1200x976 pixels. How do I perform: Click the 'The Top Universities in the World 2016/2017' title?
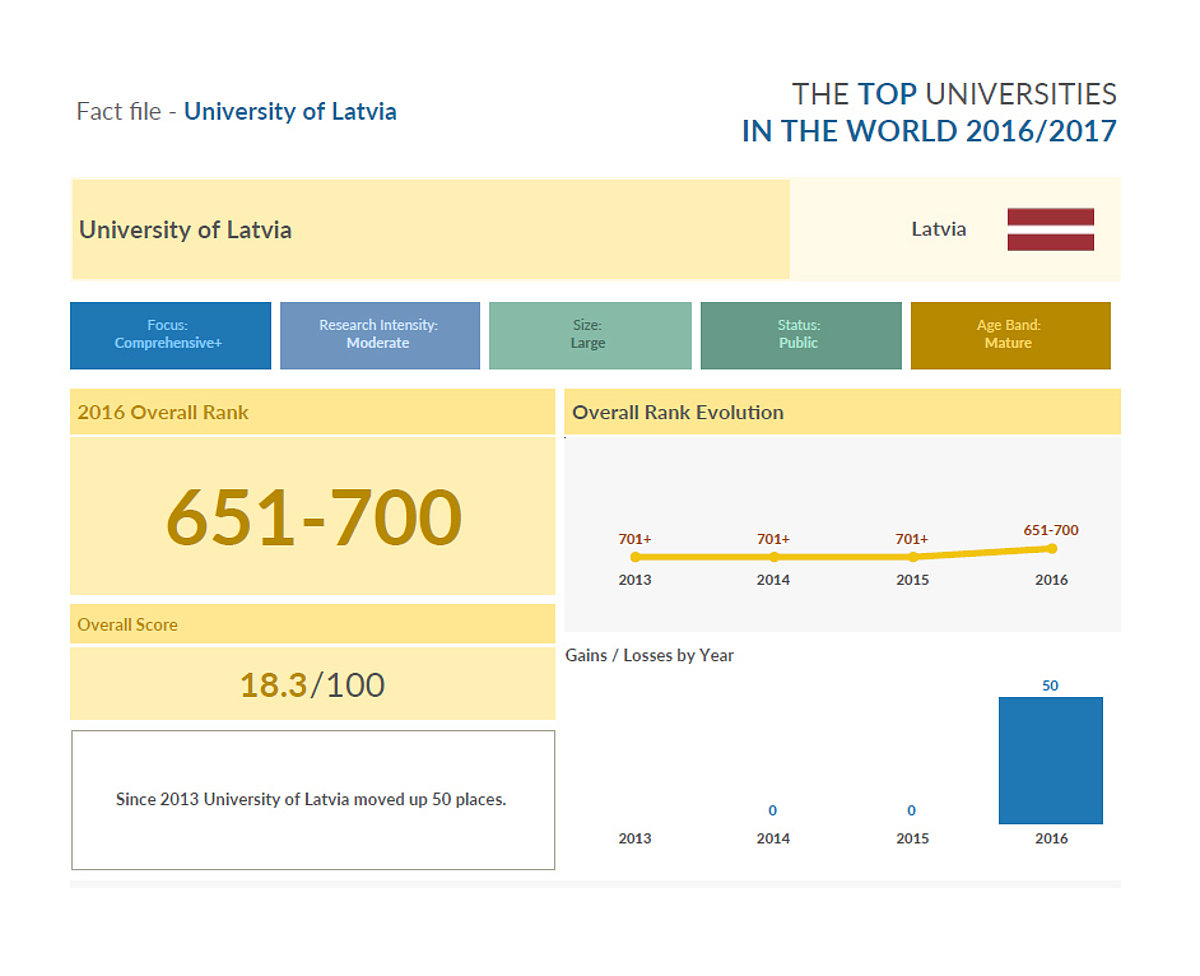pos(929,112)
